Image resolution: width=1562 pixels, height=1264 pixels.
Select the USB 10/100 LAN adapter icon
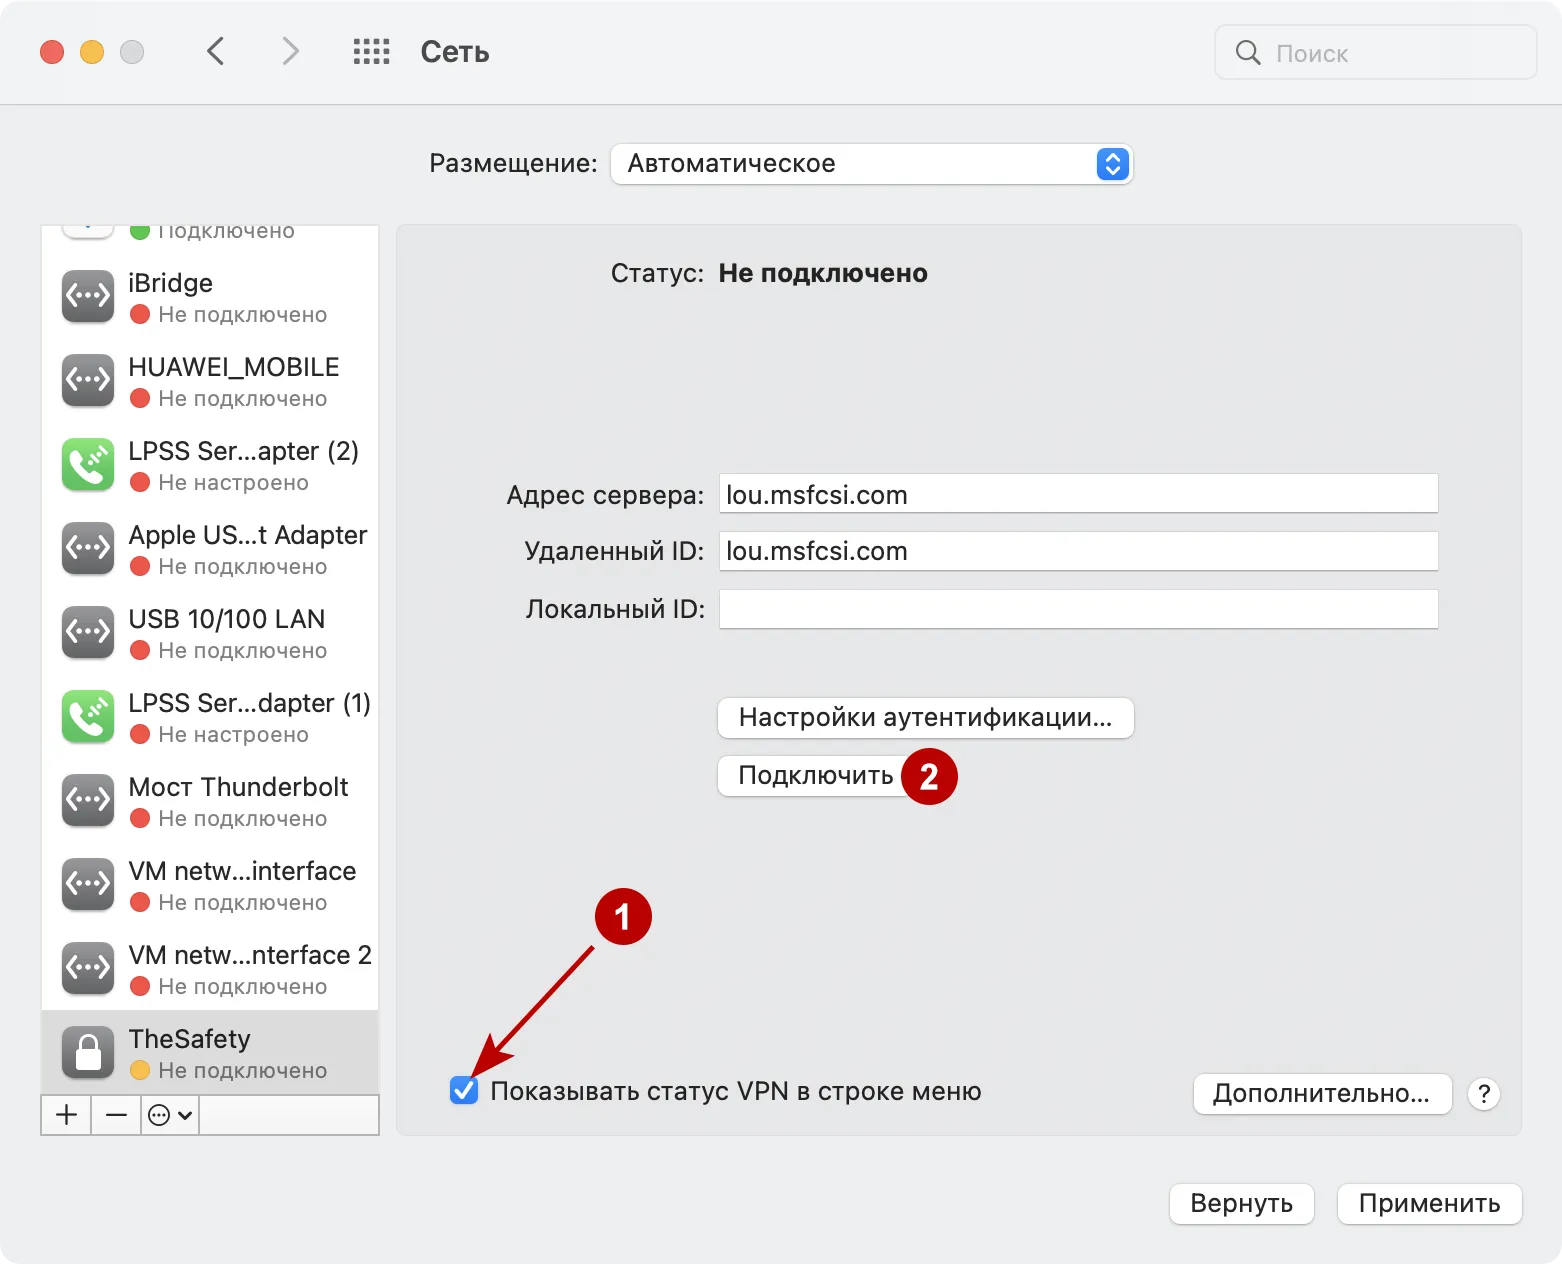pos(87,632)
